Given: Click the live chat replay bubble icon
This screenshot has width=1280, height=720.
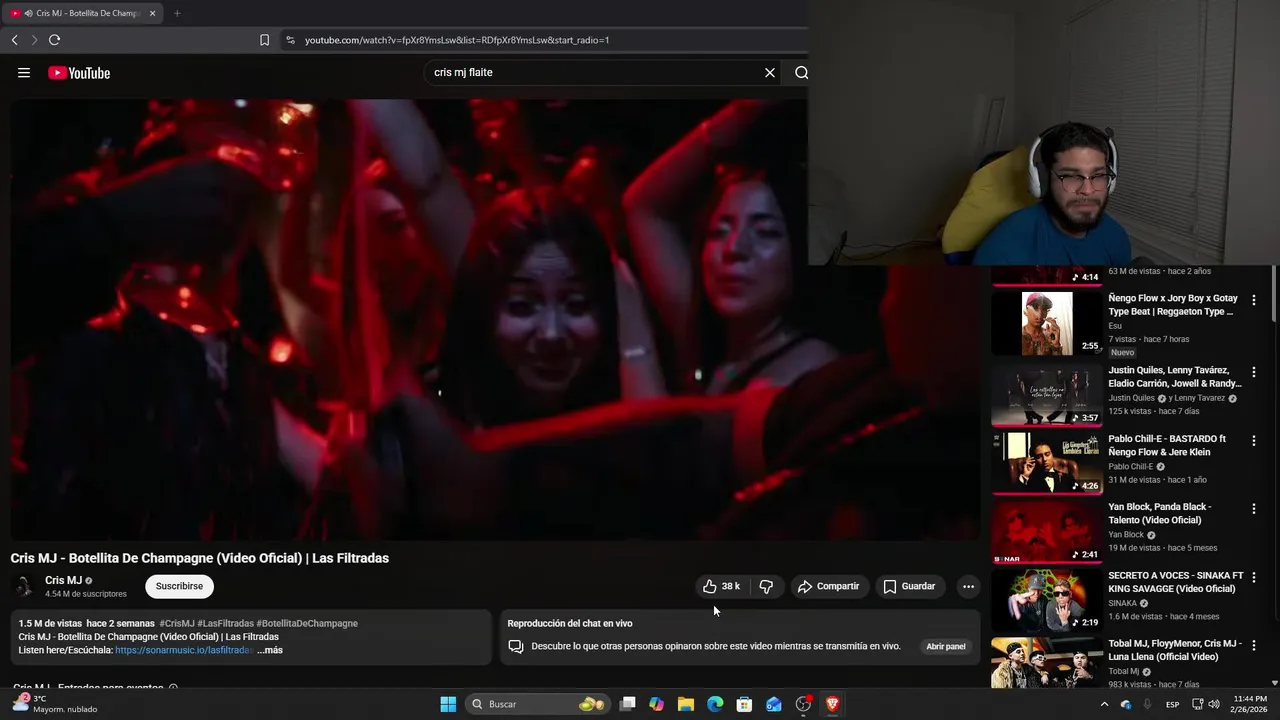Looking at the screenshot, I should (516, 647).
